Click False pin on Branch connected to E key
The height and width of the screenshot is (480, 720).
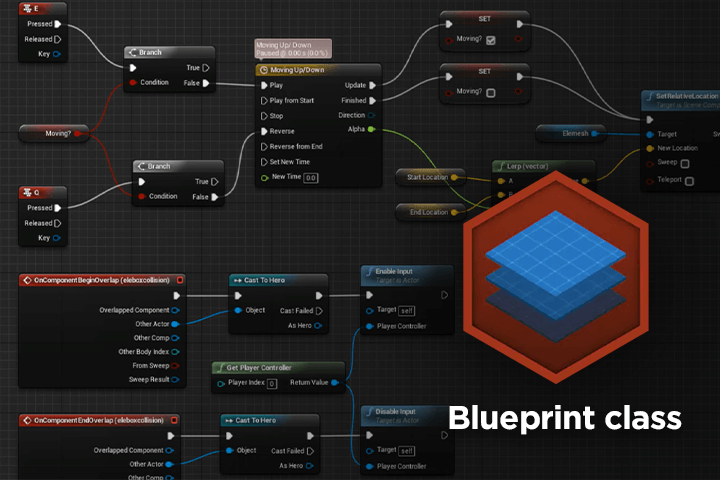pyautogui.click(x=206, y=83)
